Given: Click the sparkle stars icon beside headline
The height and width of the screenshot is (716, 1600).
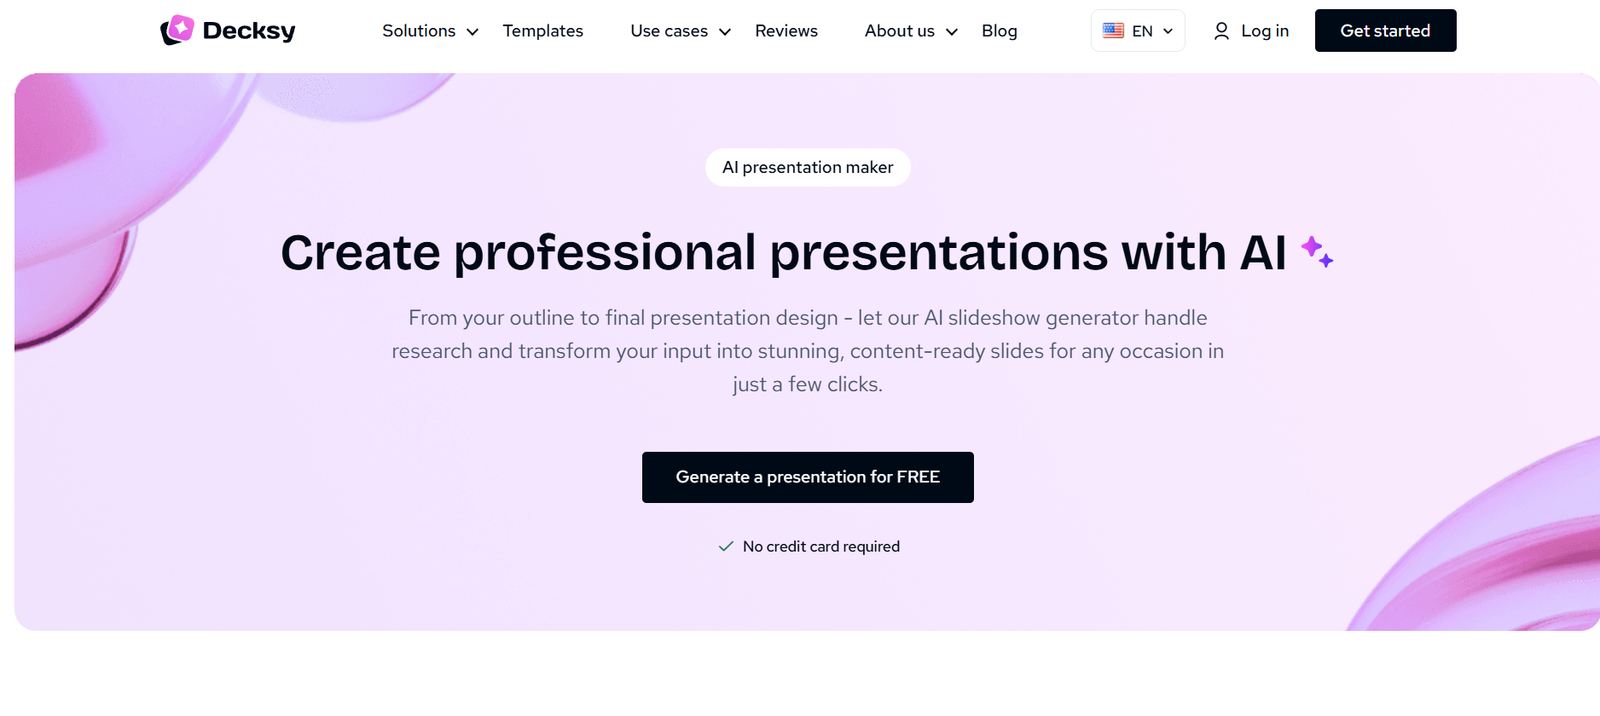Looking at the screenshot, I should (1317, 251).
